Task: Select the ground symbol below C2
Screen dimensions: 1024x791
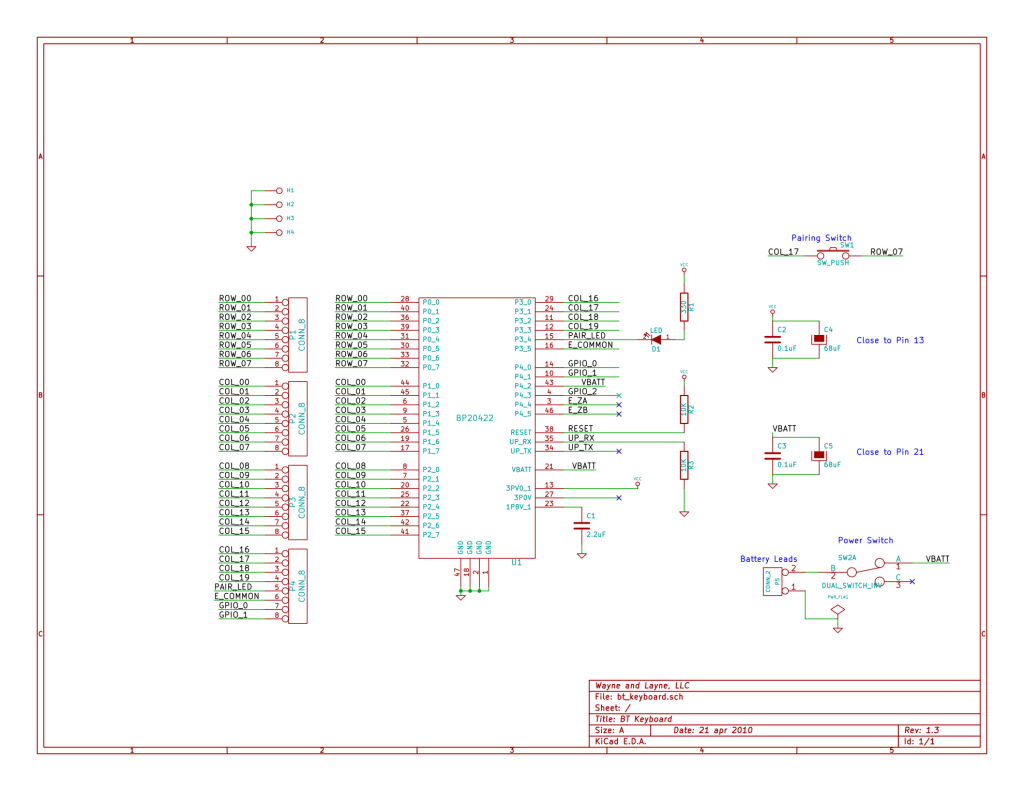Action: coord(772,369)
